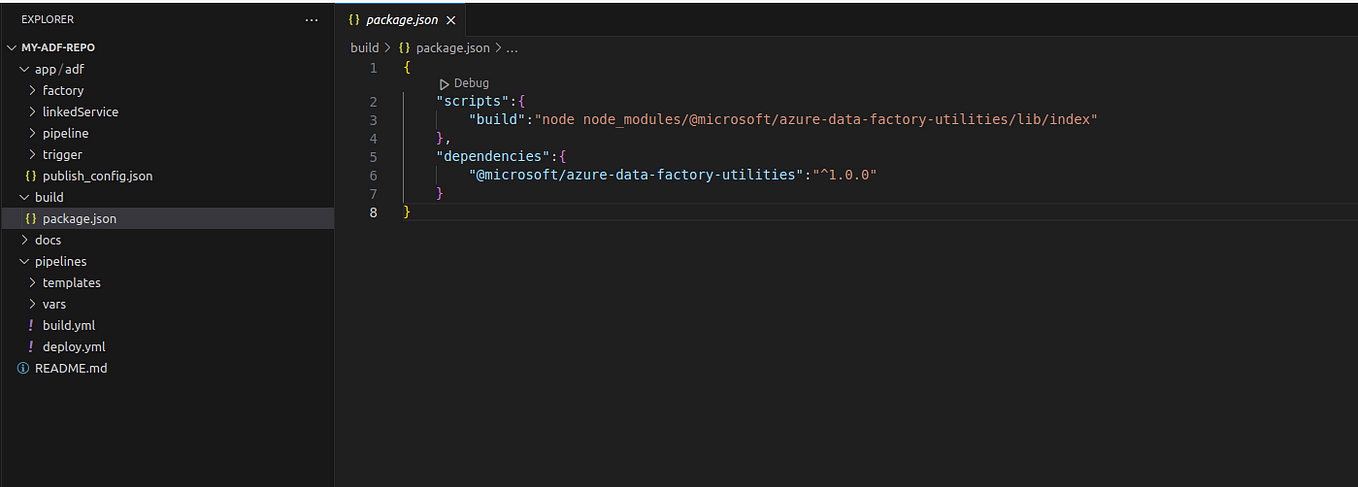The image size is (1358, 487).
Task: Expand the docs folder
Action: click(25, 240)
